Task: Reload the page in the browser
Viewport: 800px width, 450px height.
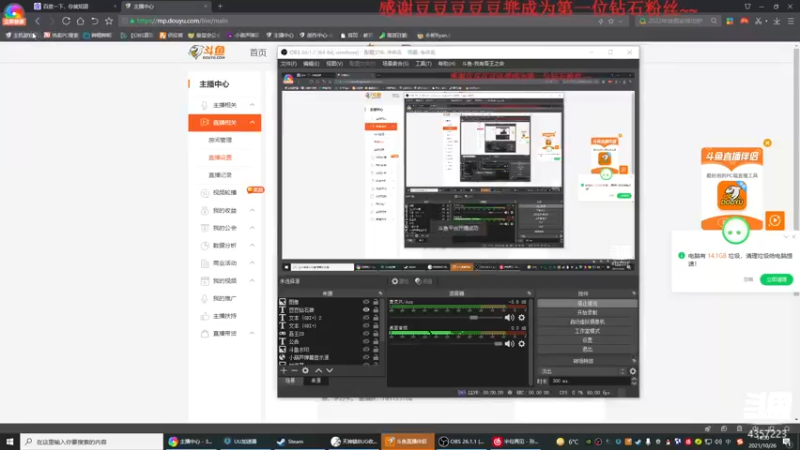Action: pyautogui.click(x=66, y=21)
